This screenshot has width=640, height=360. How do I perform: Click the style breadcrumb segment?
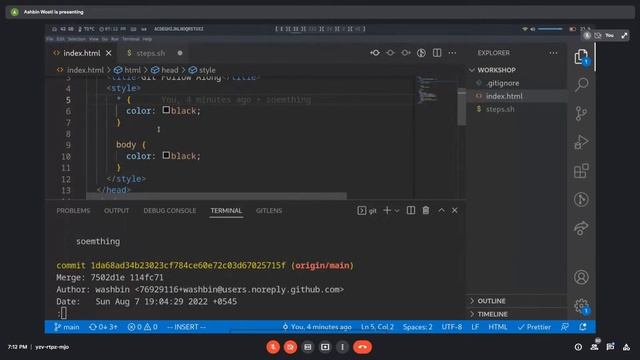(x=207, y=70)
